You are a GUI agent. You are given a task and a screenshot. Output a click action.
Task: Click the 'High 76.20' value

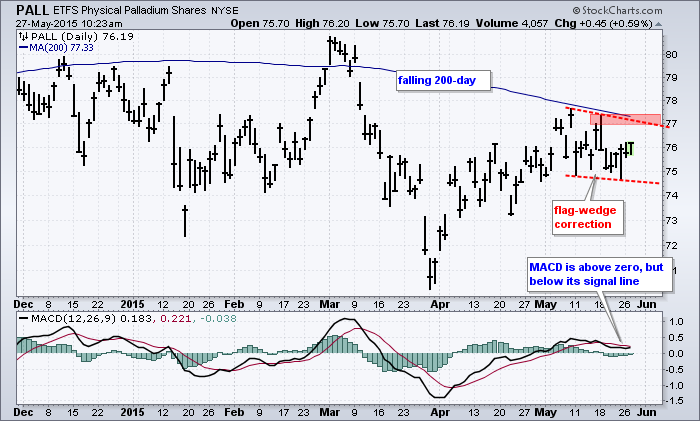323,23
